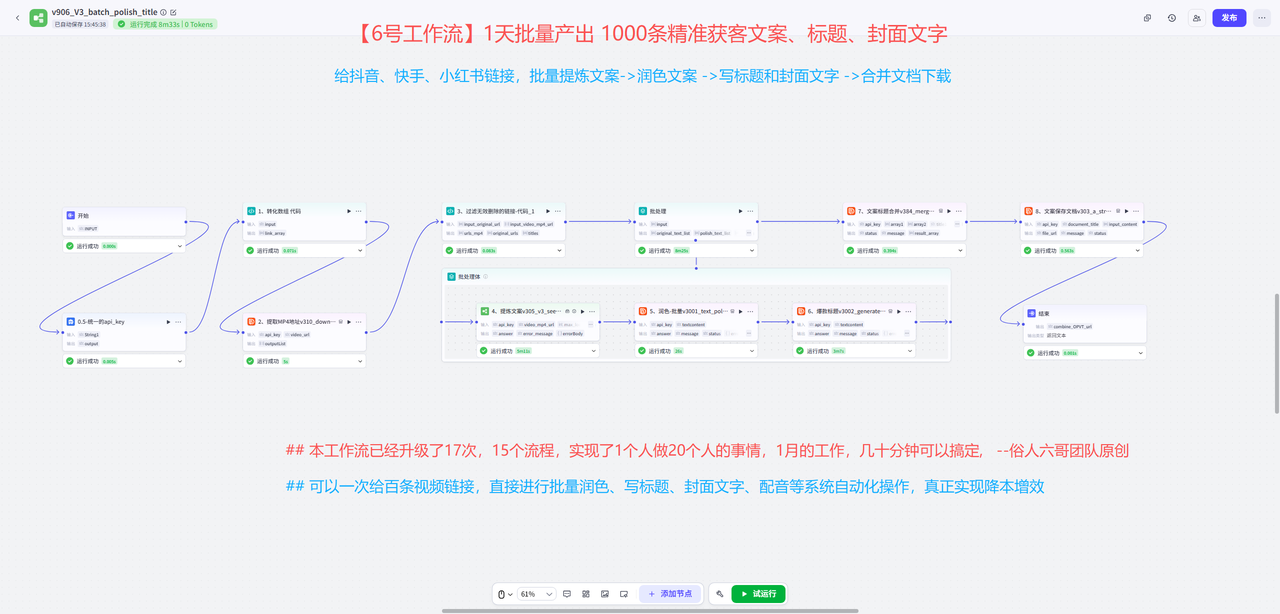The width and height of the screenshot is (1280, 614).
Task: Go back using the top-left arrow
Action: tap(17, 18)
